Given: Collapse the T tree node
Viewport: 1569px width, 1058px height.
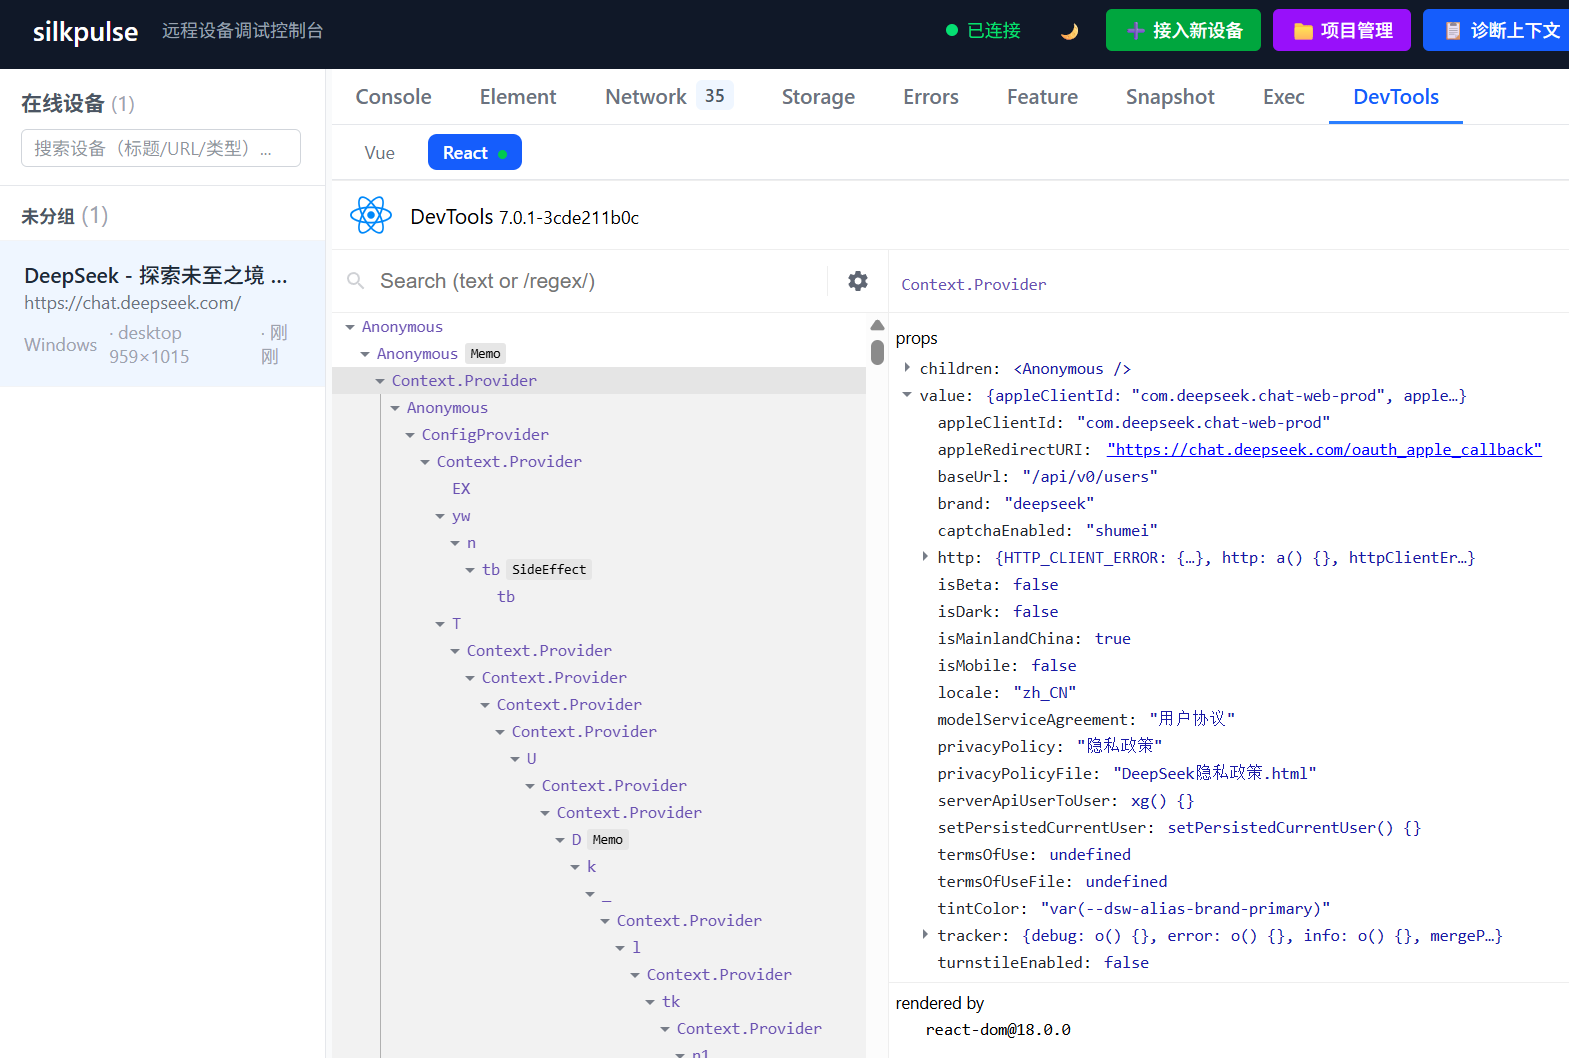Looking at the screenshot, I should [x=440, y=624].
